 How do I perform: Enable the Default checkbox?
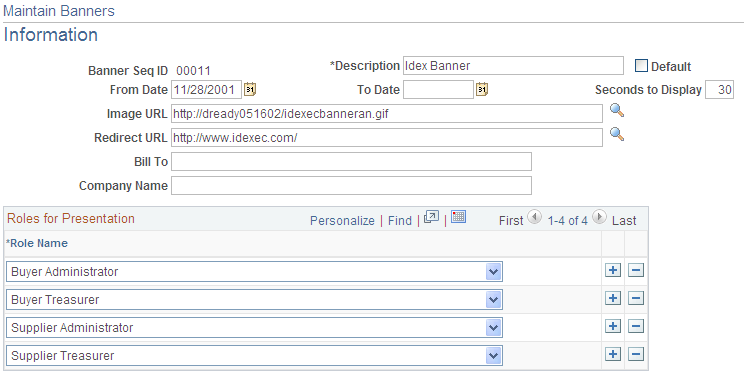click(641, 66)
